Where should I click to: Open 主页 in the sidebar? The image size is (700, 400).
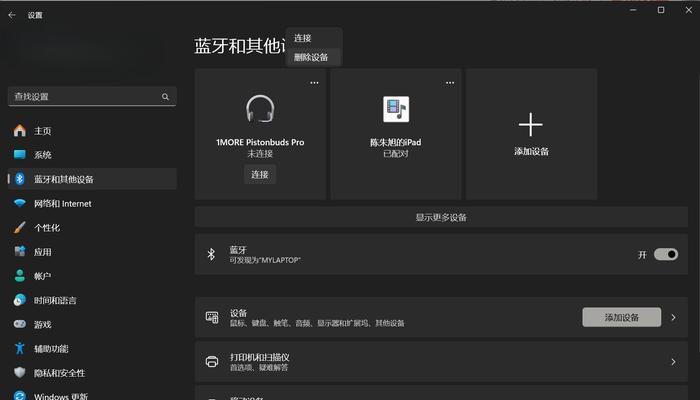(92, 131)
